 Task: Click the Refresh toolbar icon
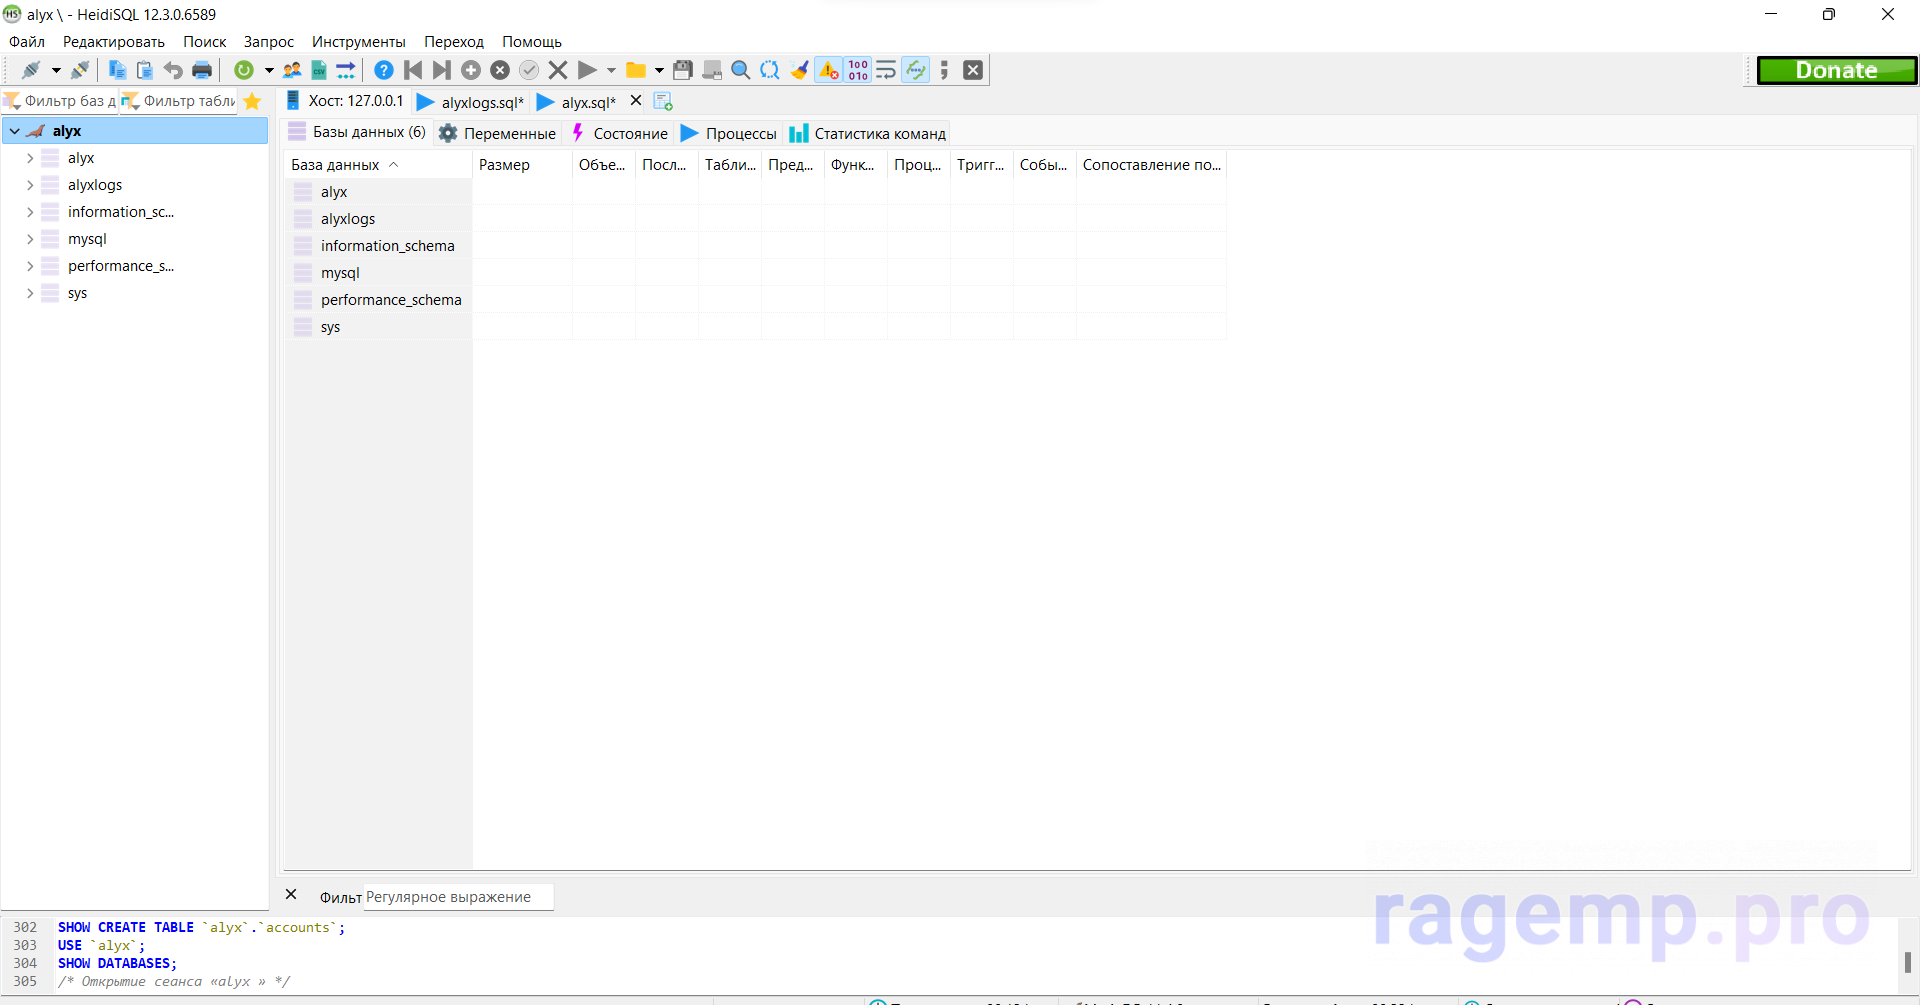point(243,70)
